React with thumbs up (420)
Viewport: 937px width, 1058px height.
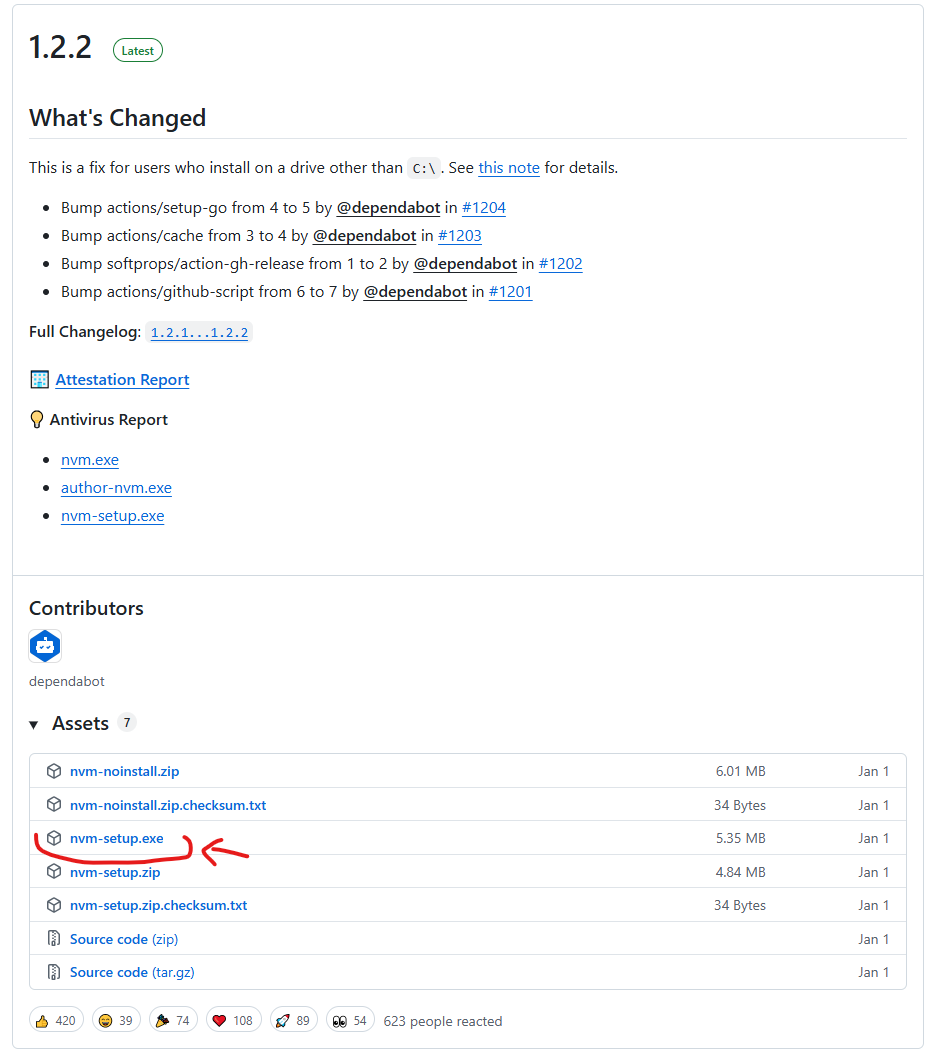56,1020
